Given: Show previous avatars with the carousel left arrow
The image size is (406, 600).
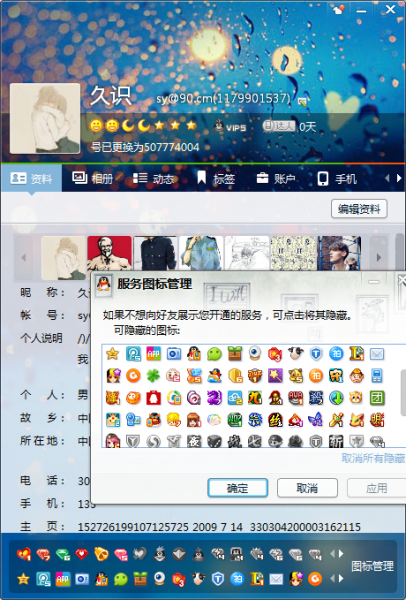Looking at the screenshot, I should click(23, 258).
